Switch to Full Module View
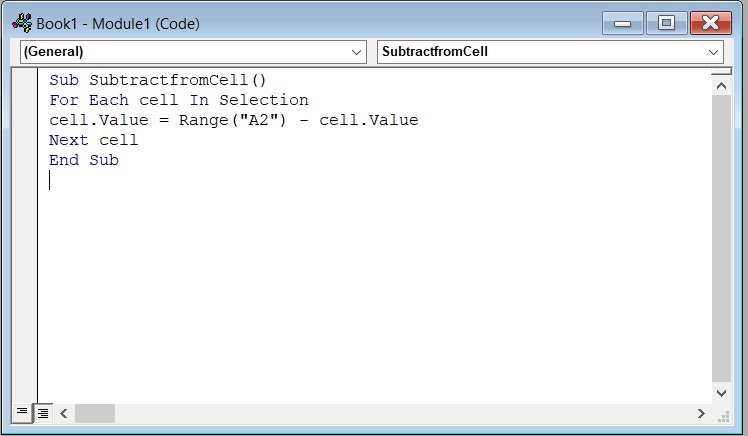 coord(43,413)
